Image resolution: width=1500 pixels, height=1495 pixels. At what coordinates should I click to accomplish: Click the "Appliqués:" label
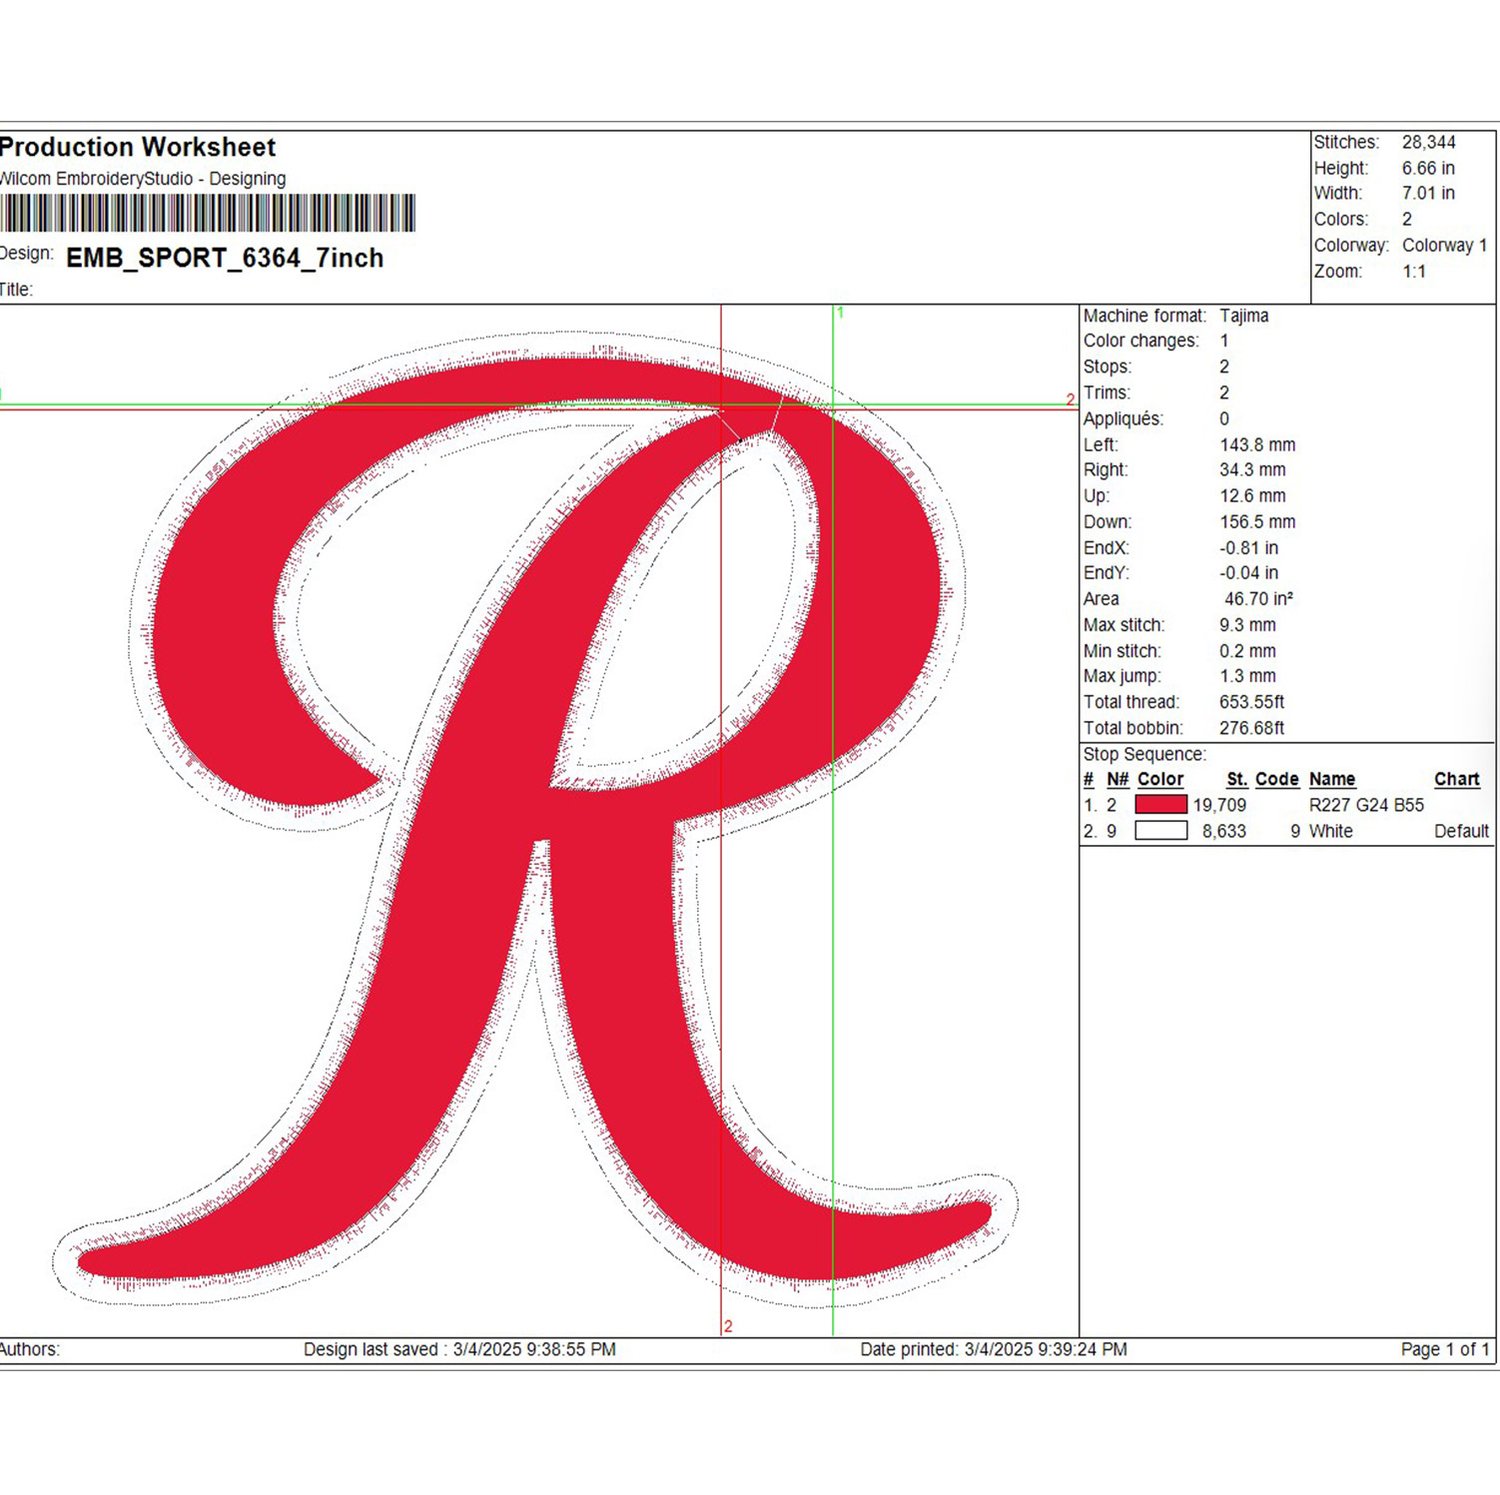1123,418
